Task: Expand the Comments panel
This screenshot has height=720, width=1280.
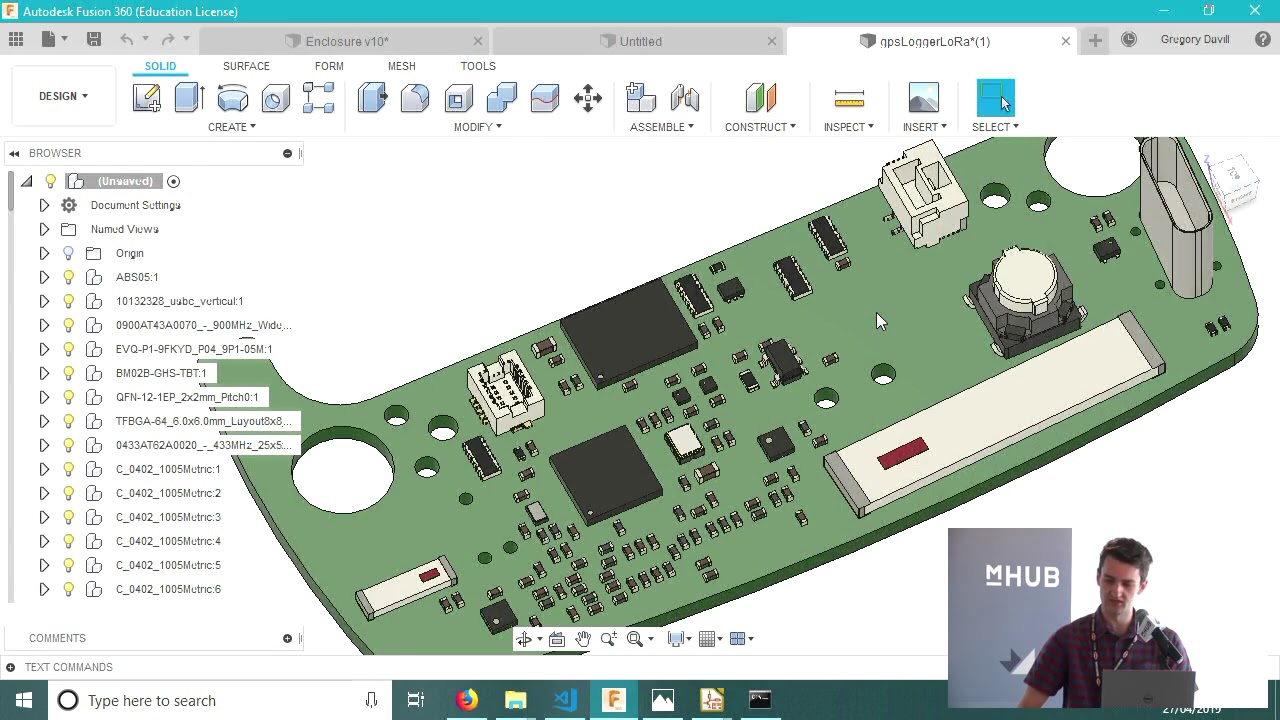Action: click(x=287, y=638)
